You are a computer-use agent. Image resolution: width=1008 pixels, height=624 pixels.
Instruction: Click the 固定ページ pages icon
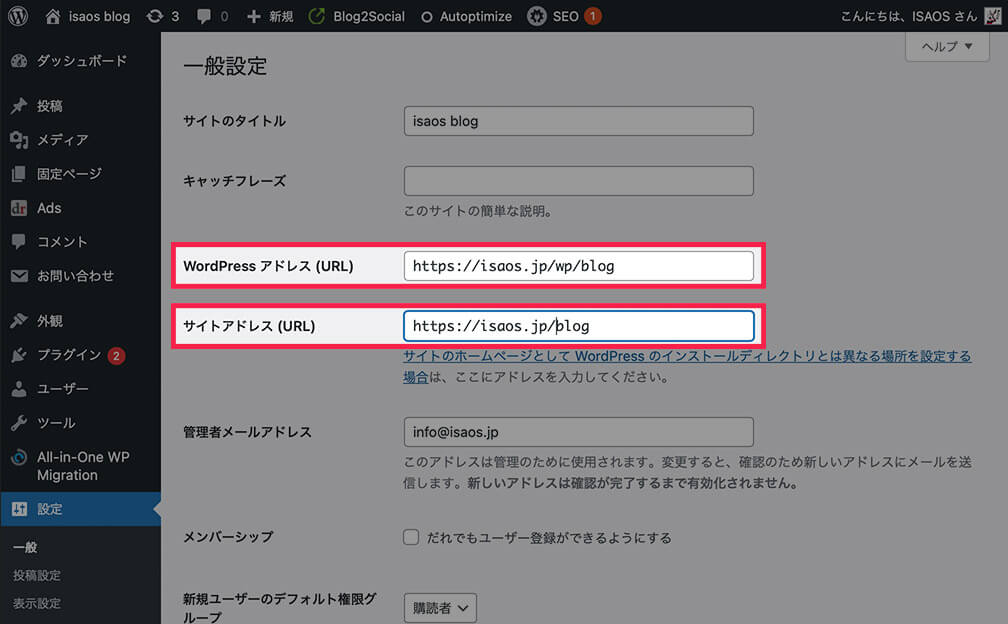[19, 174]
